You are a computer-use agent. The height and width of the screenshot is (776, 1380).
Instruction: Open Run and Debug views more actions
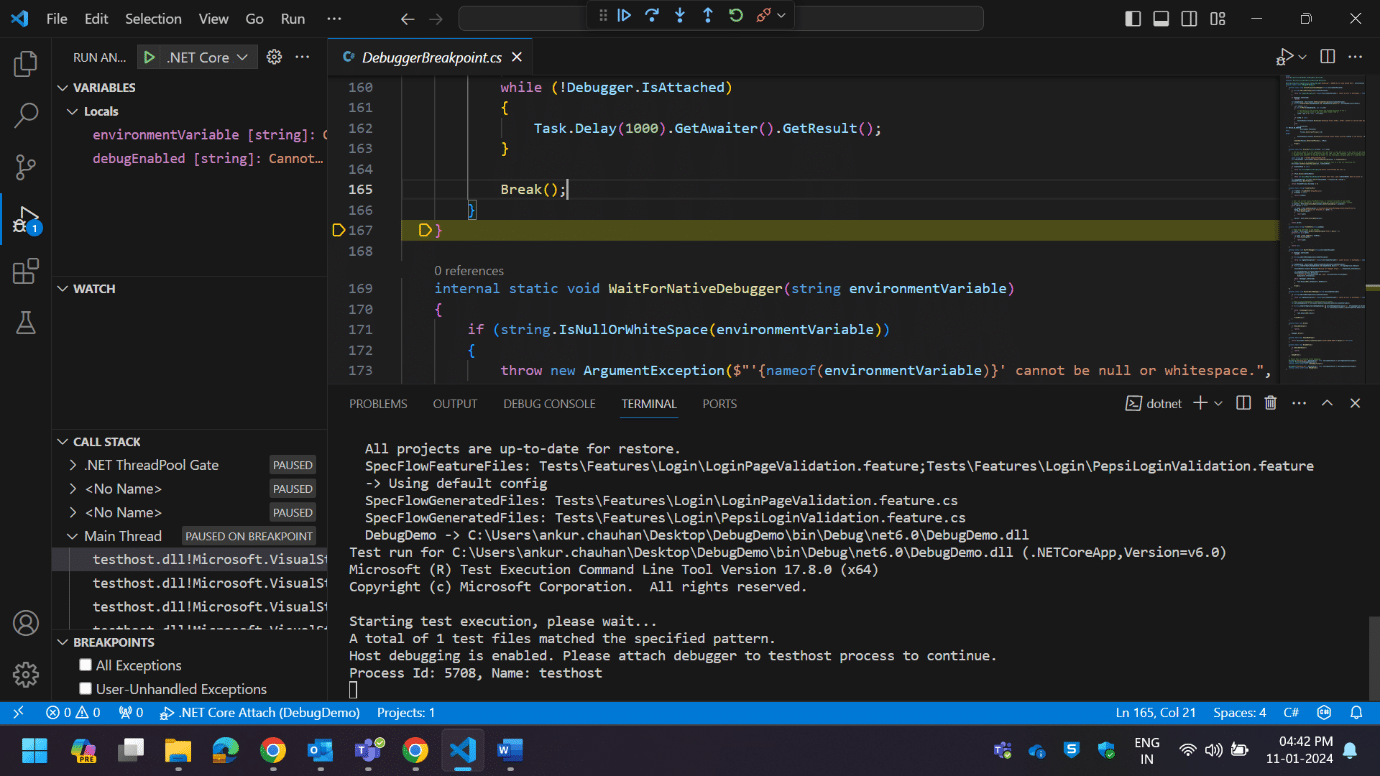(302, 58)
